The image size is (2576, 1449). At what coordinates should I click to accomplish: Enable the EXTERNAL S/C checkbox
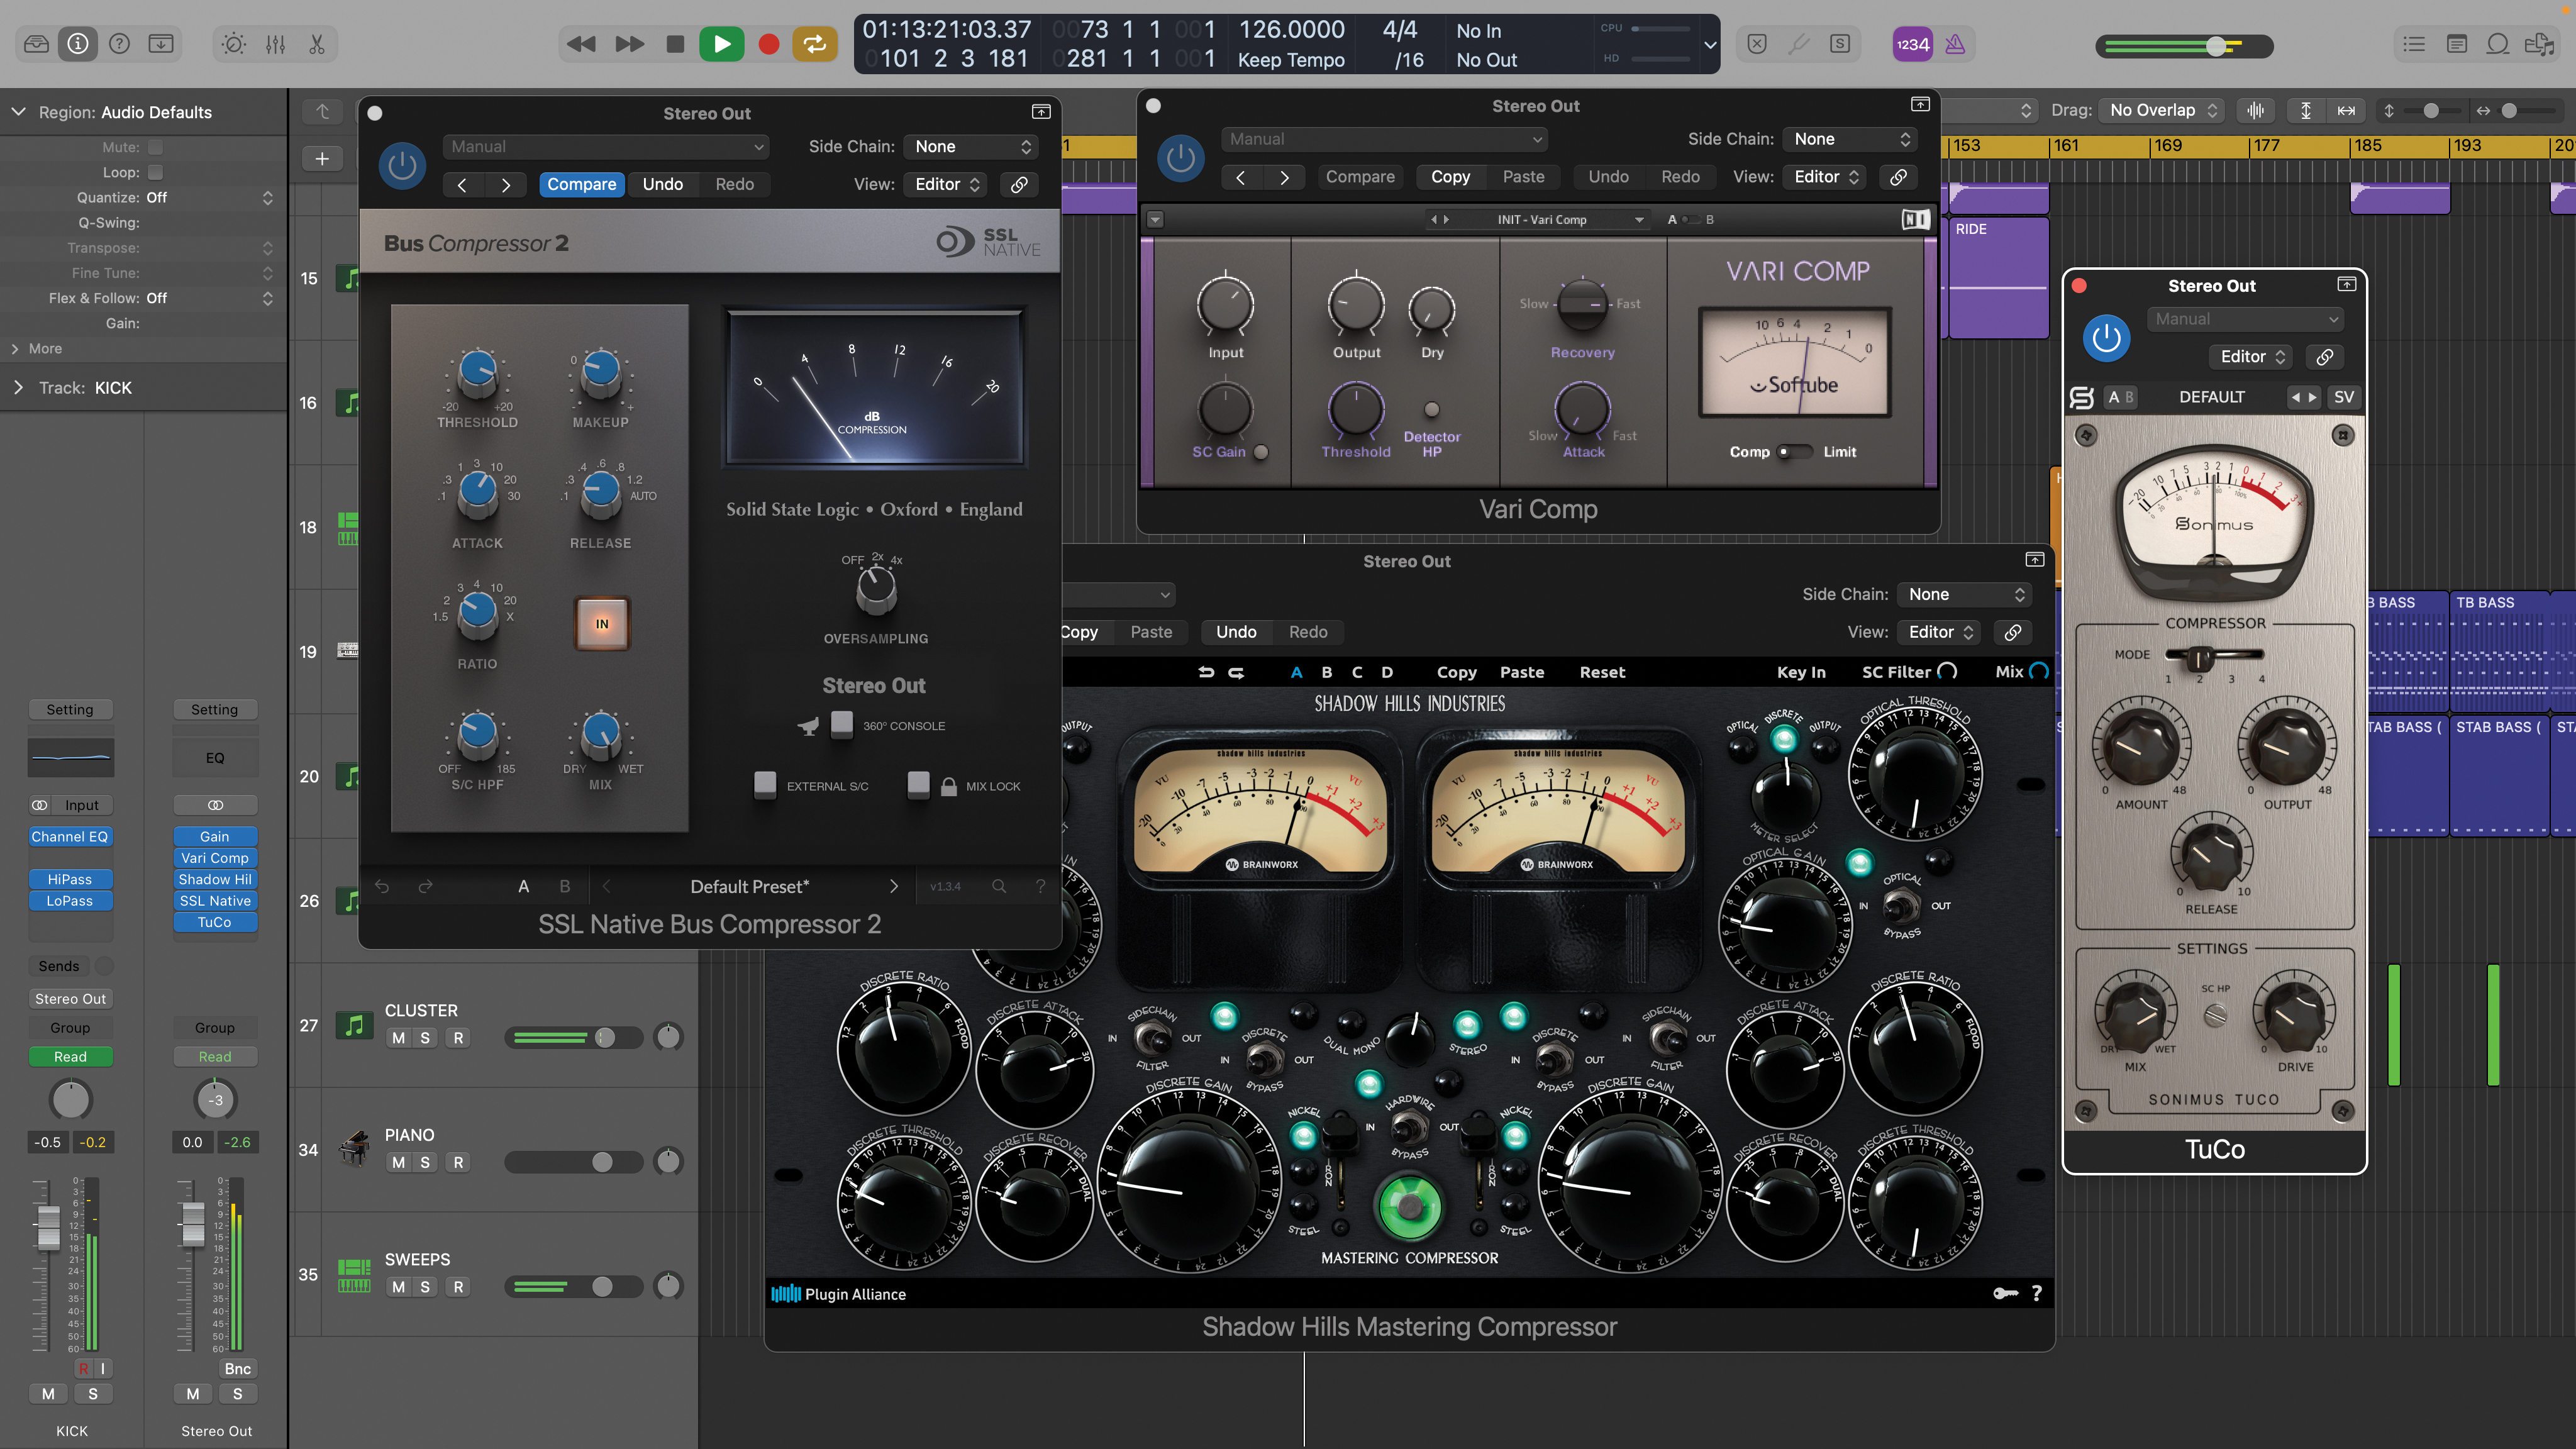(x=765, y=785)
